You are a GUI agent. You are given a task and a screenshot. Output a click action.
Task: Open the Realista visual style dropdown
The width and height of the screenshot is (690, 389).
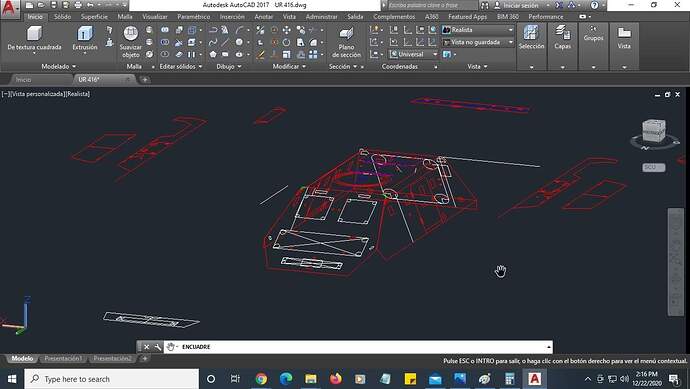(x=478, y=30)
